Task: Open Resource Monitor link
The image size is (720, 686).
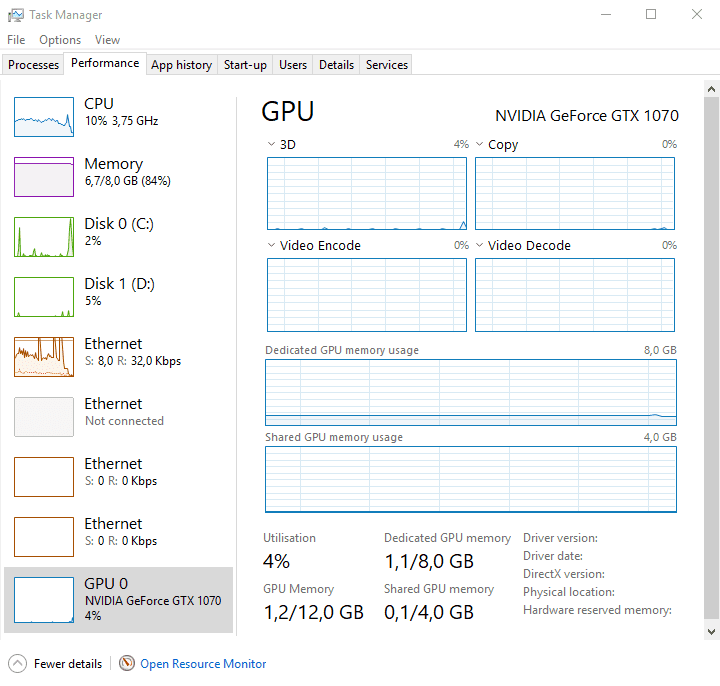Action: point(203,664)
